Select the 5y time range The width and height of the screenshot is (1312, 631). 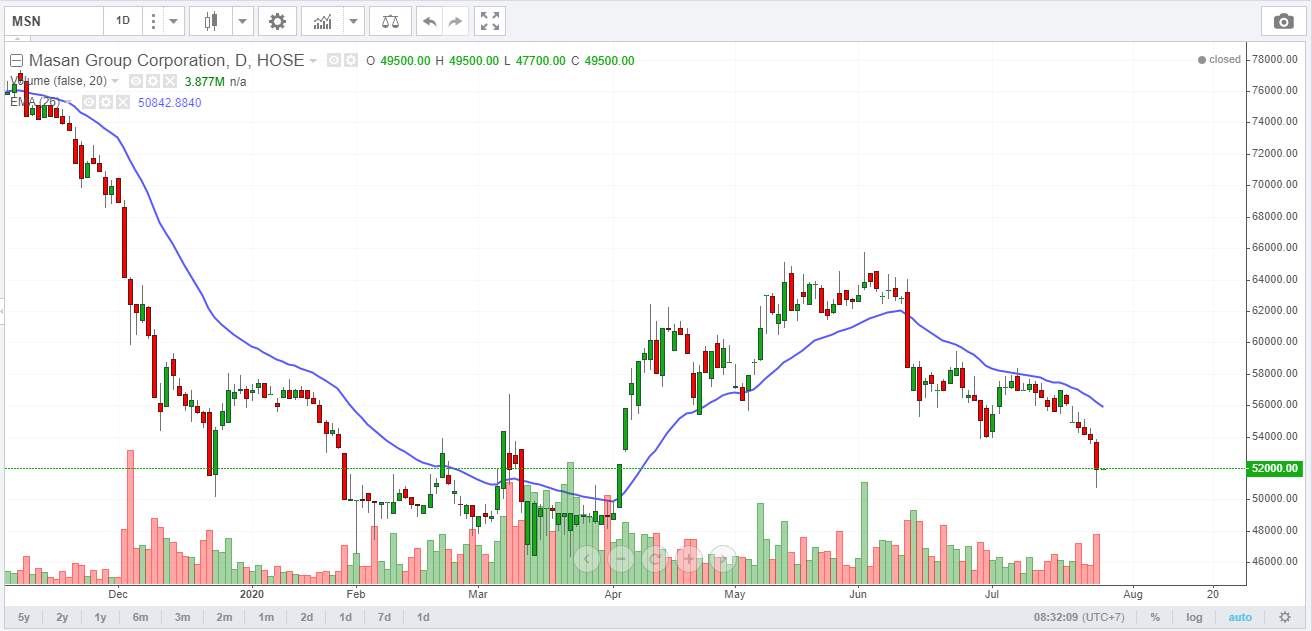click(x=24, y=617)
